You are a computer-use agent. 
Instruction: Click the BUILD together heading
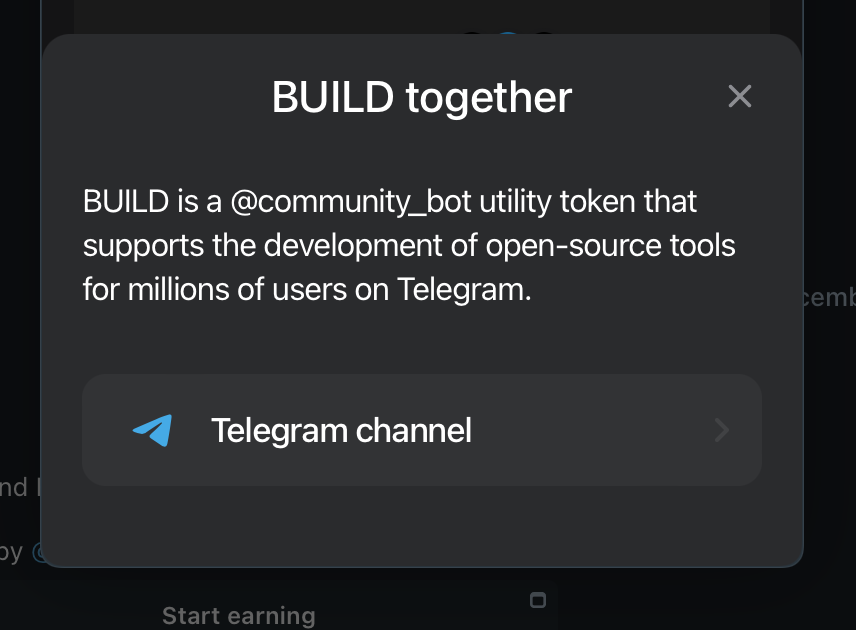[x=421, y=97]
